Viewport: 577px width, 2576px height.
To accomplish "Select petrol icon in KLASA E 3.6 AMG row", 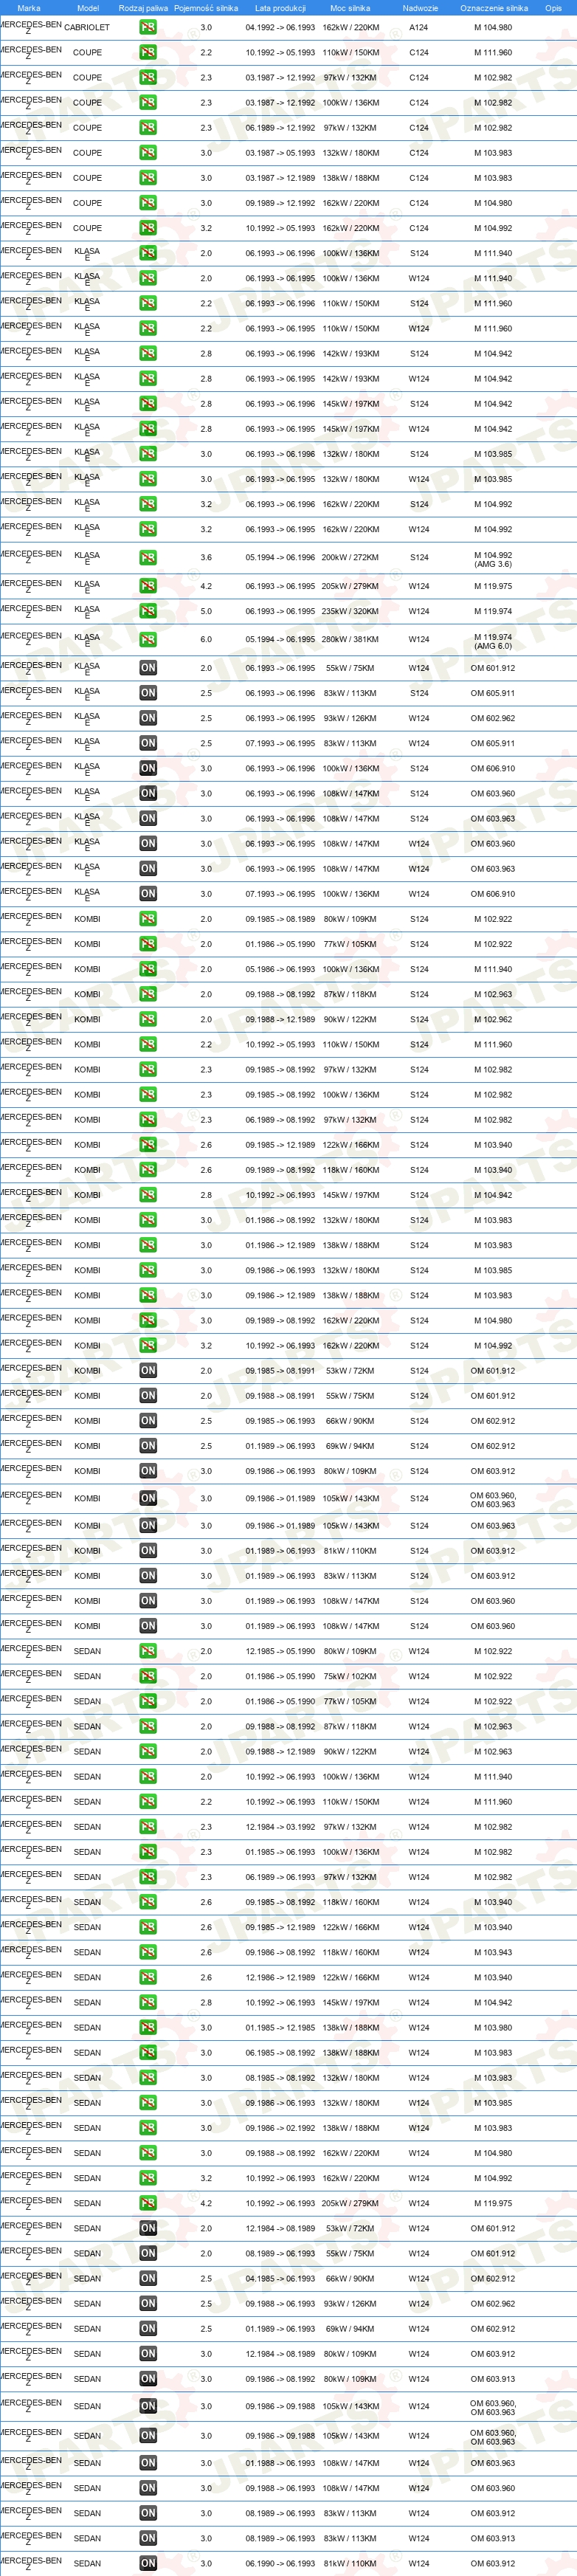I will coord(148,558).
